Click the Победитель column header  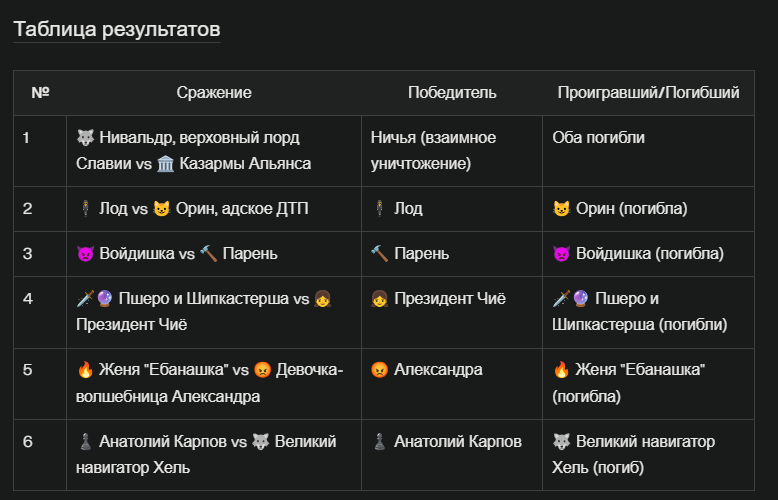(452, 93)
